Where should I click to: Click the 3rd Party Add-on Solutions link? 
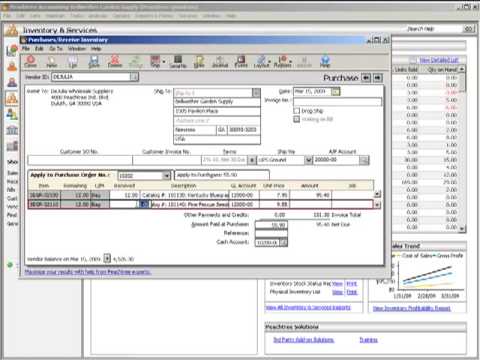pyautogui.click(x=303, y=340)
